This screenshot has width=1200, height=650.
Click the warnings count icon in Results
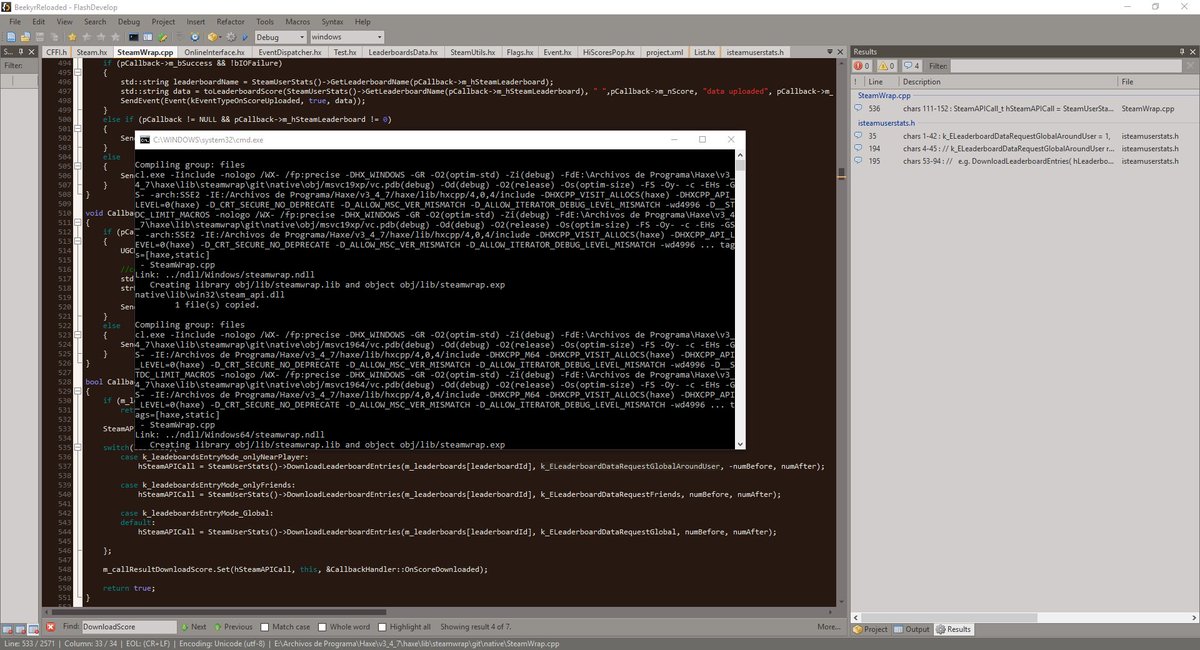click(885, 66)
